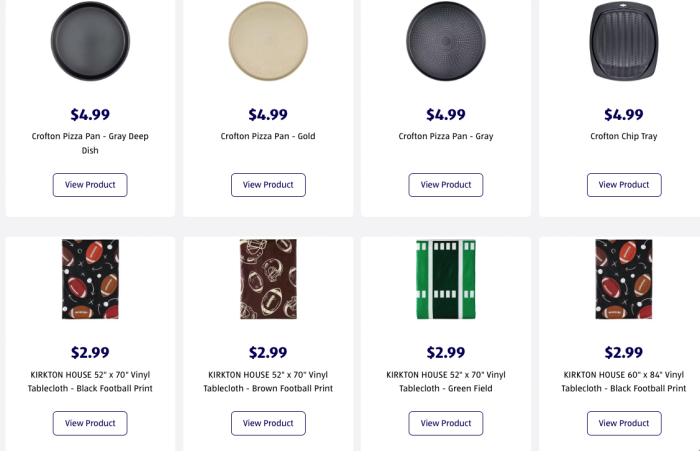Click the Gray Deep Dish pizza pan image
700x451 pixels.
(90, 41)
